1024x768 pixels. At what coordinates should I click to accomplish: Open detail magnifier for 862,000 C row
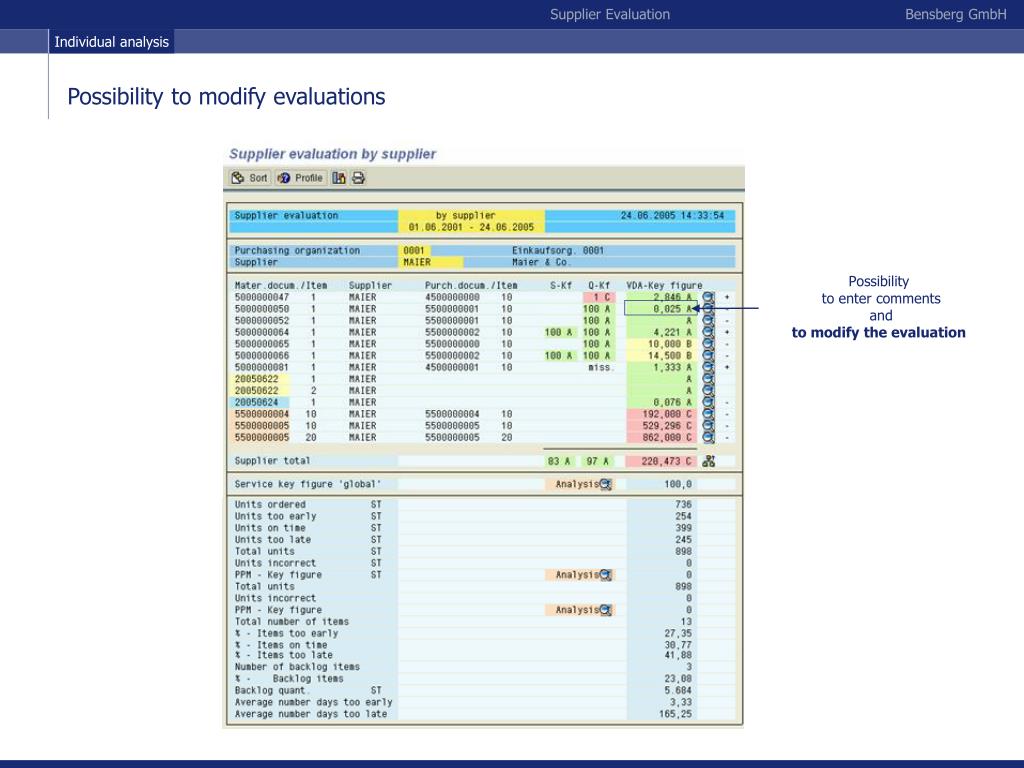click(x=709, y=438)
